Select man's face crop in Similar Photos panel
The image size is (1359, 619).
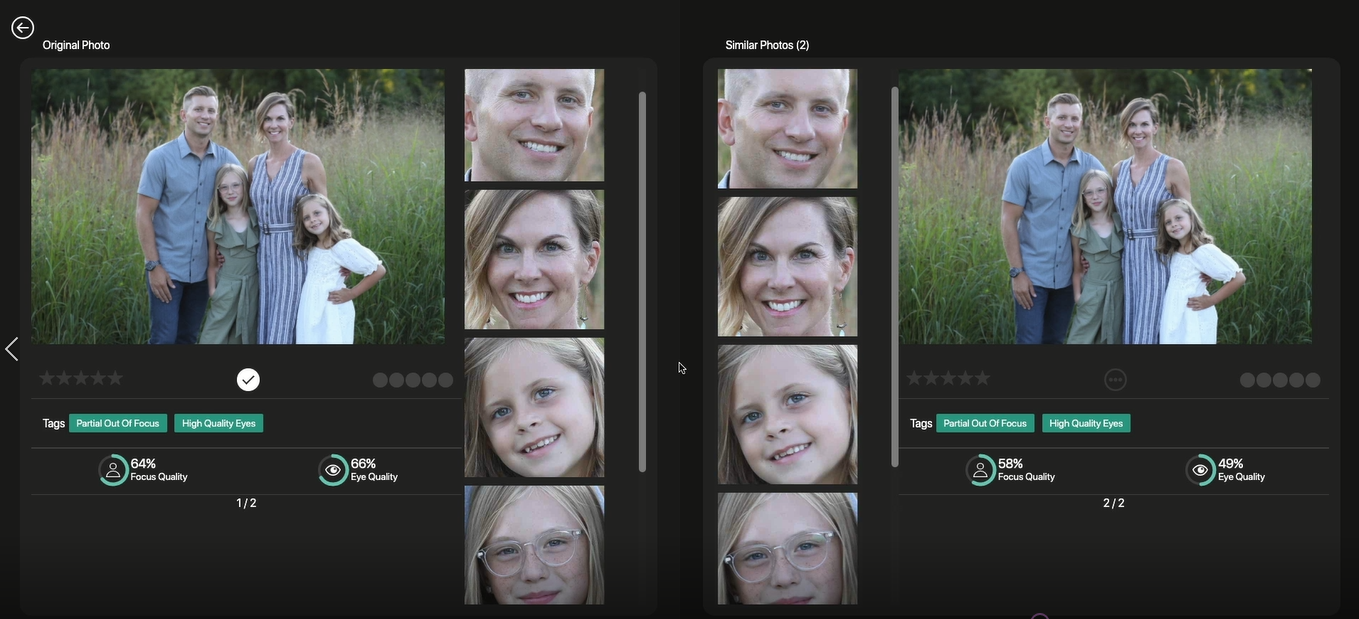pos(787,128)
